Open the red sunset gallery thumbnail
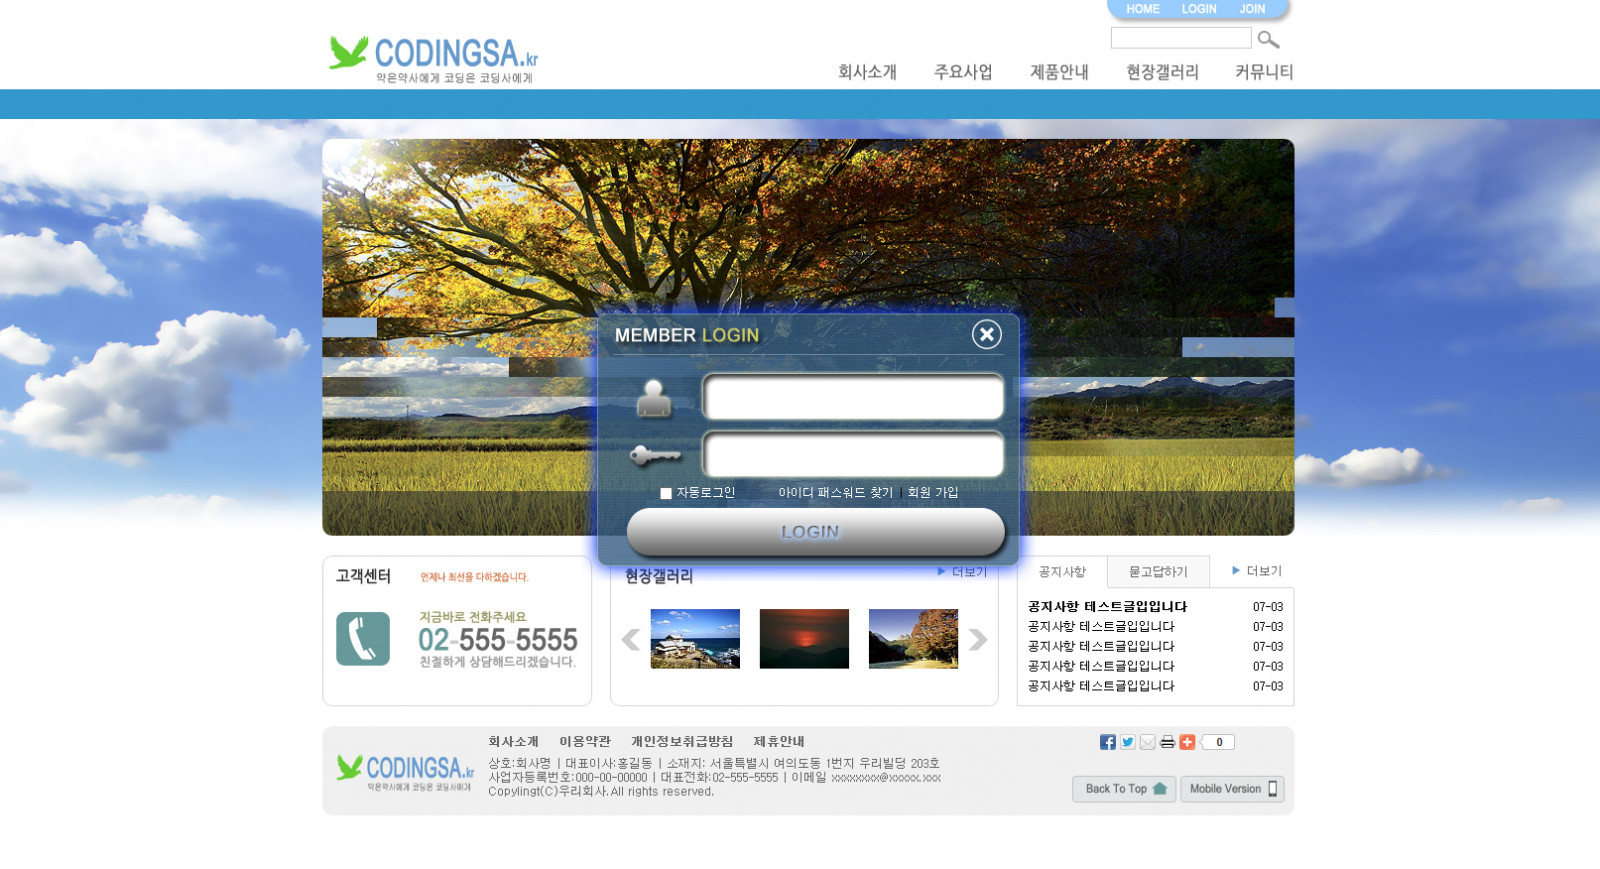Viewport: 1600px width, 869px height. (804, 639)
